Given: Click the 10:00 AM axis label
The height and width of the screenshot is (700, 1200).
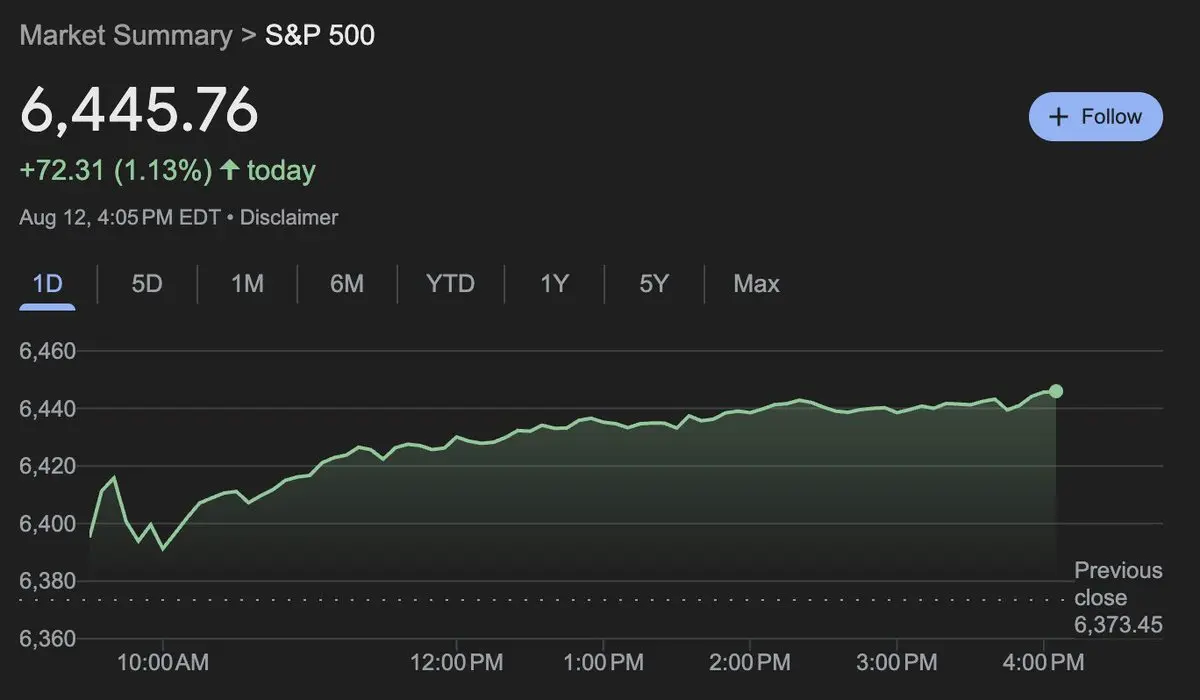Looking at the screenshot, I should [x=163, y=663].
